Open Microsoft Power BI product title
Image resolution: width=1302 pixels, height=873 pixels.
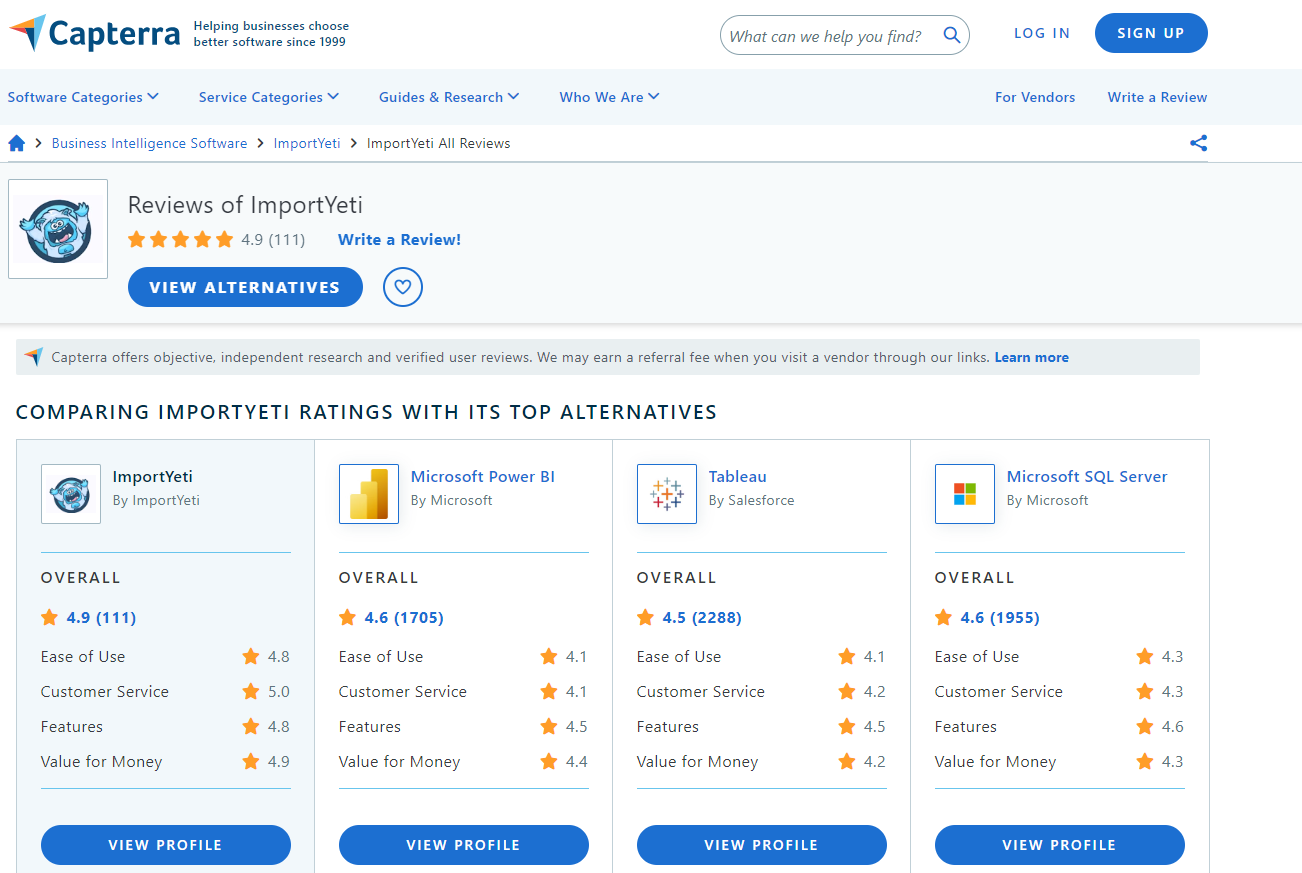pyautogui.click(x=483, y=477)
